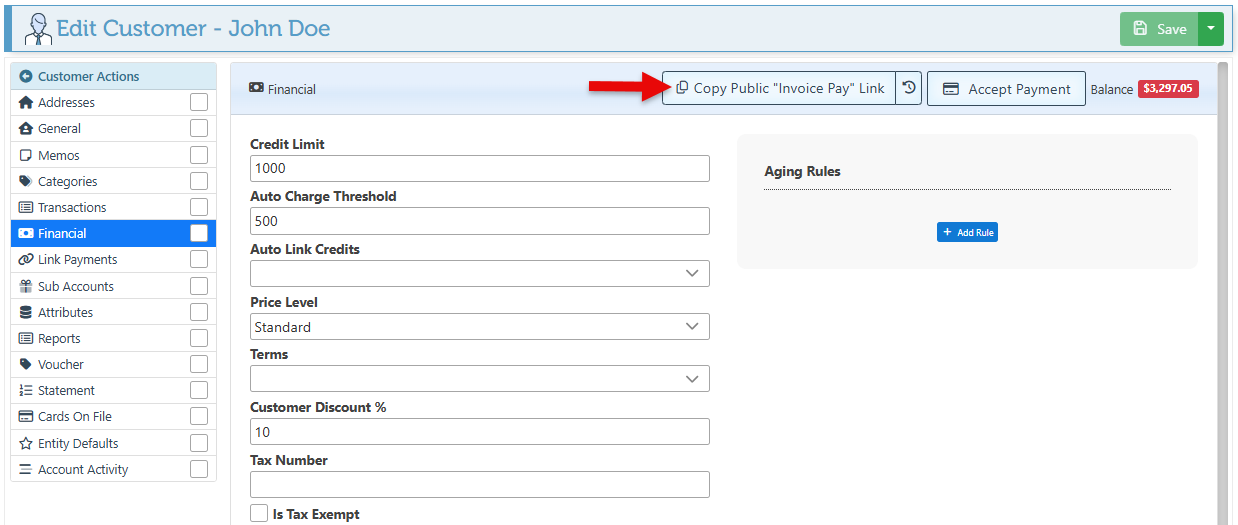
Task: Click the history icon beside Copy Link
Action: 909,88
